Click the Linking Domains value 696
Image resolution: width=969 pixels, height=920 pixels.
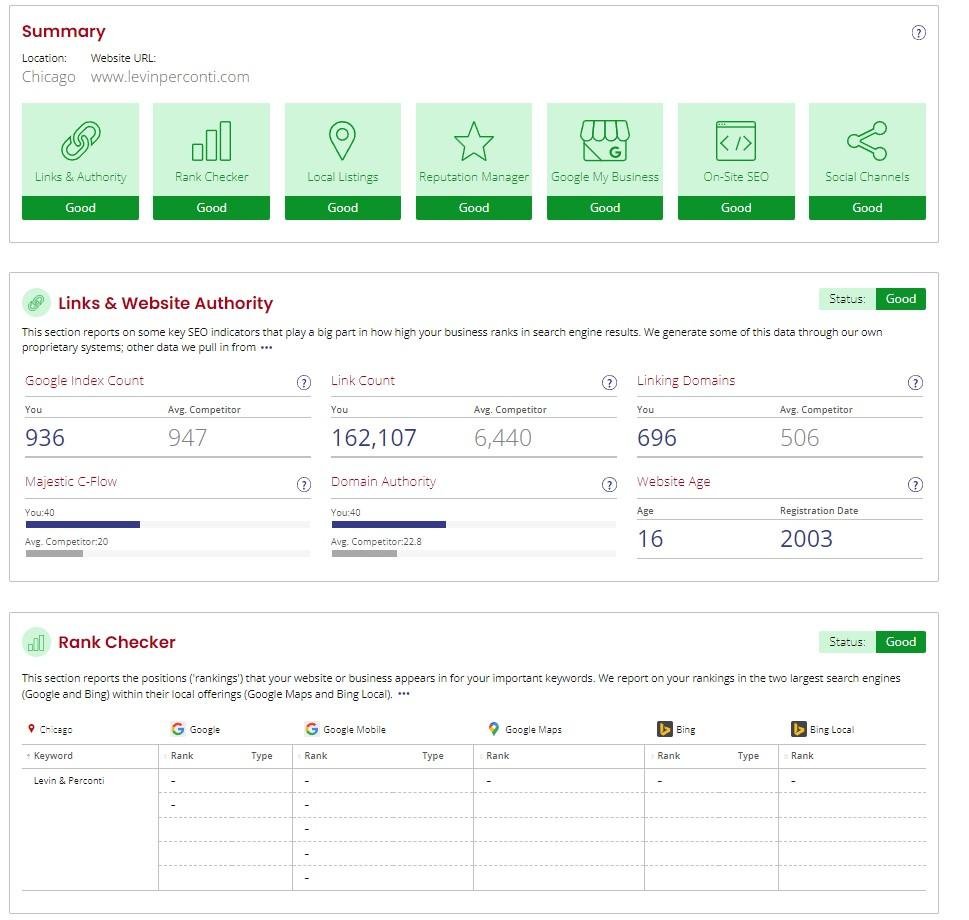(x=656, y=438)
